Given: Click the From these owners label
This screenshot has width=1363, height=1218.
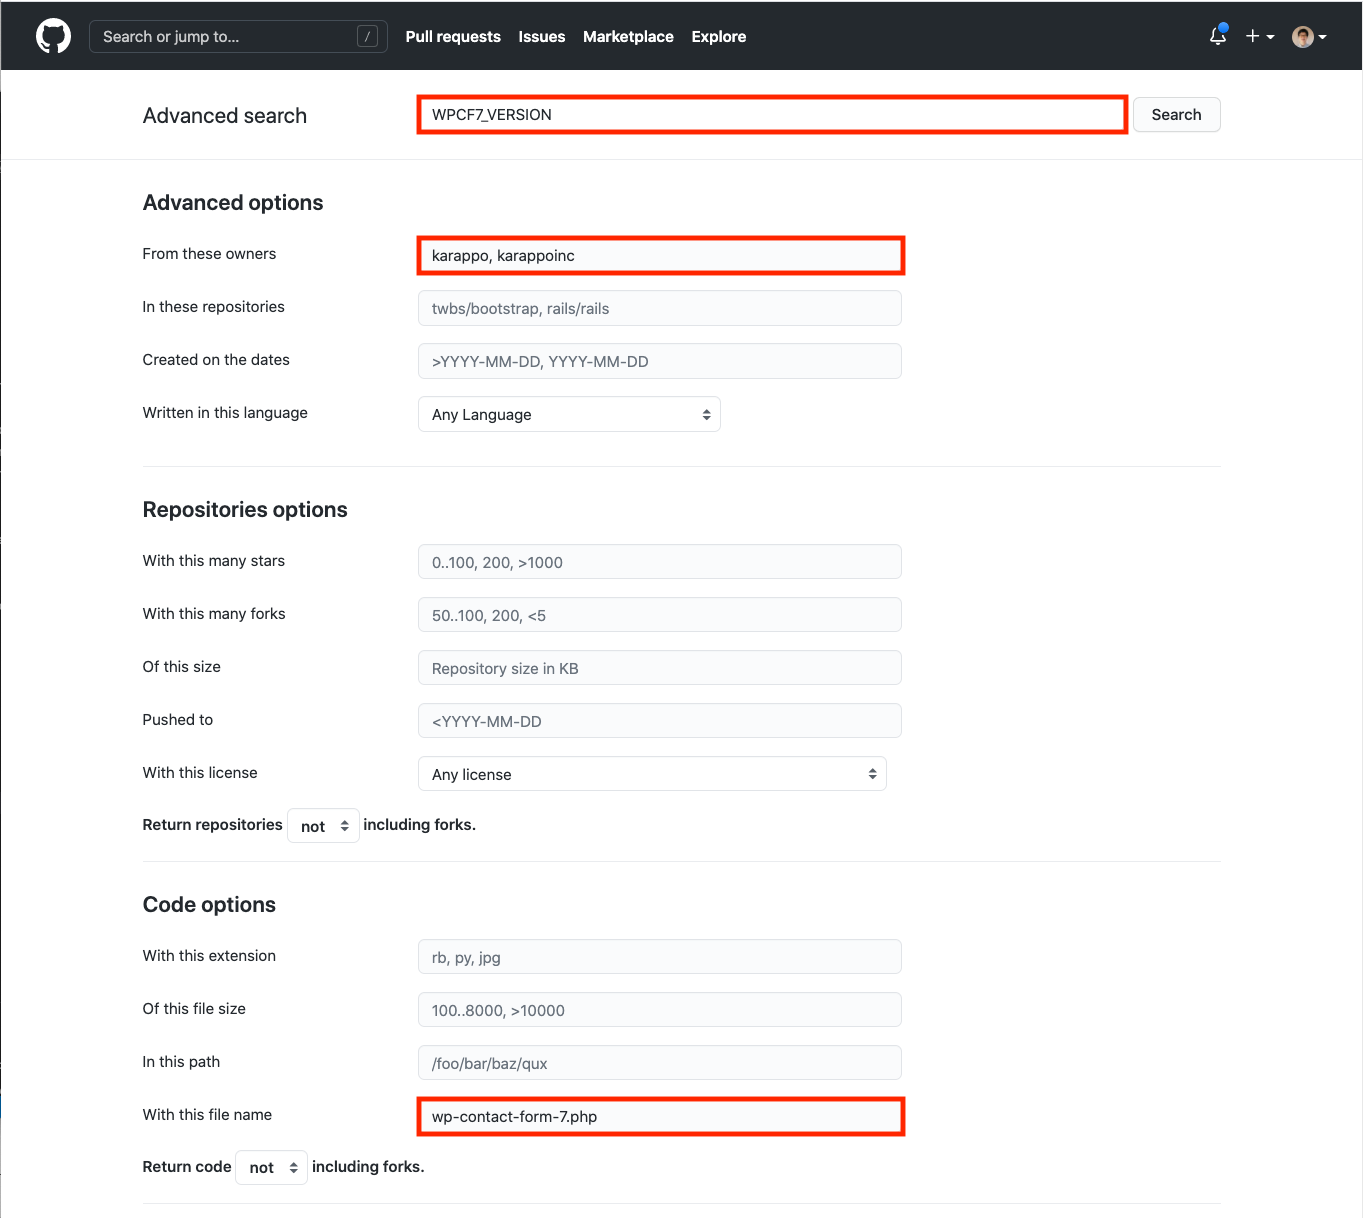Looking at the screenshot, I should 209,254.
